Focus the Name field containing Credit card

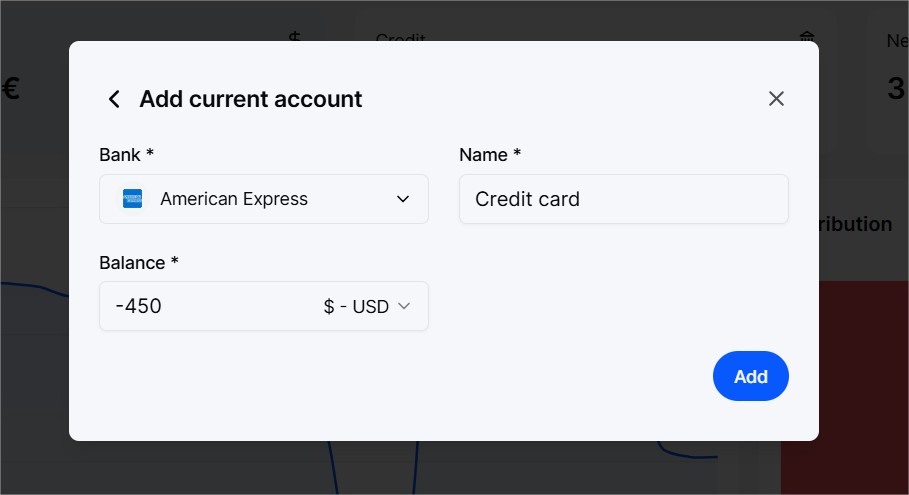coord(623,199)
